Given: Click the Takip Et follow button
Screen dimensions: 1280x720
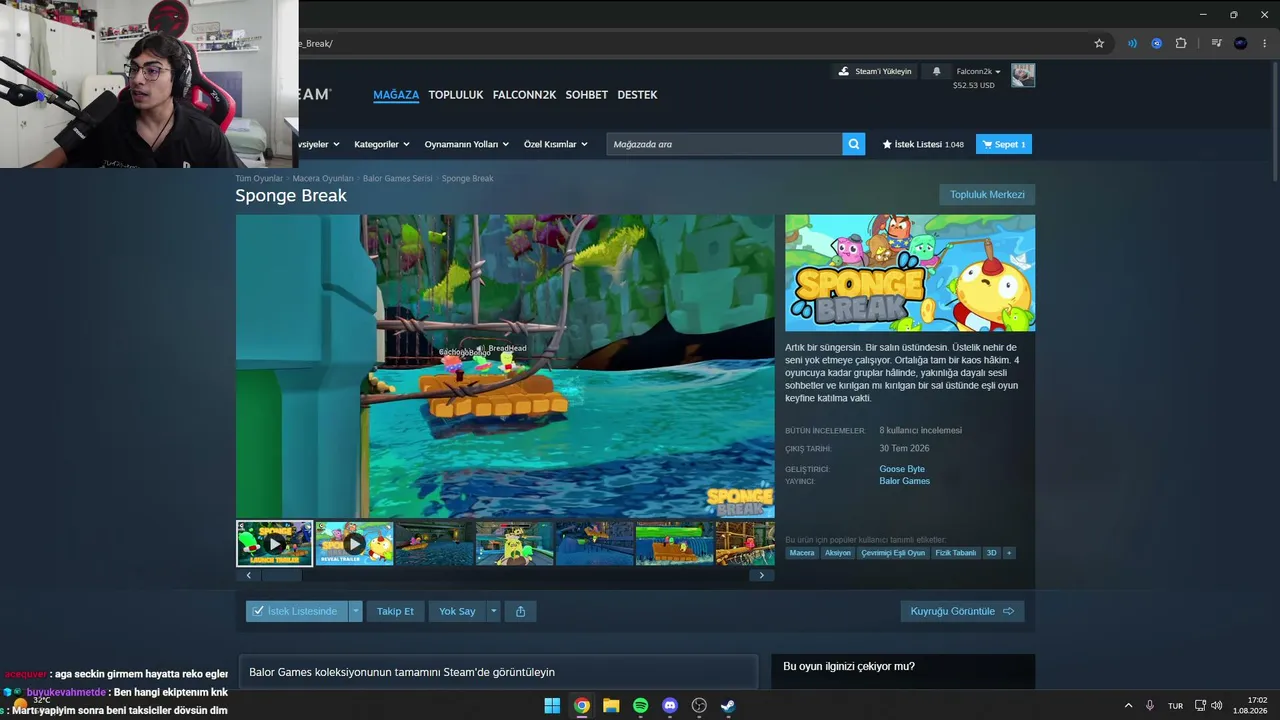Looking at the screenshot, I should click(395, 611).
